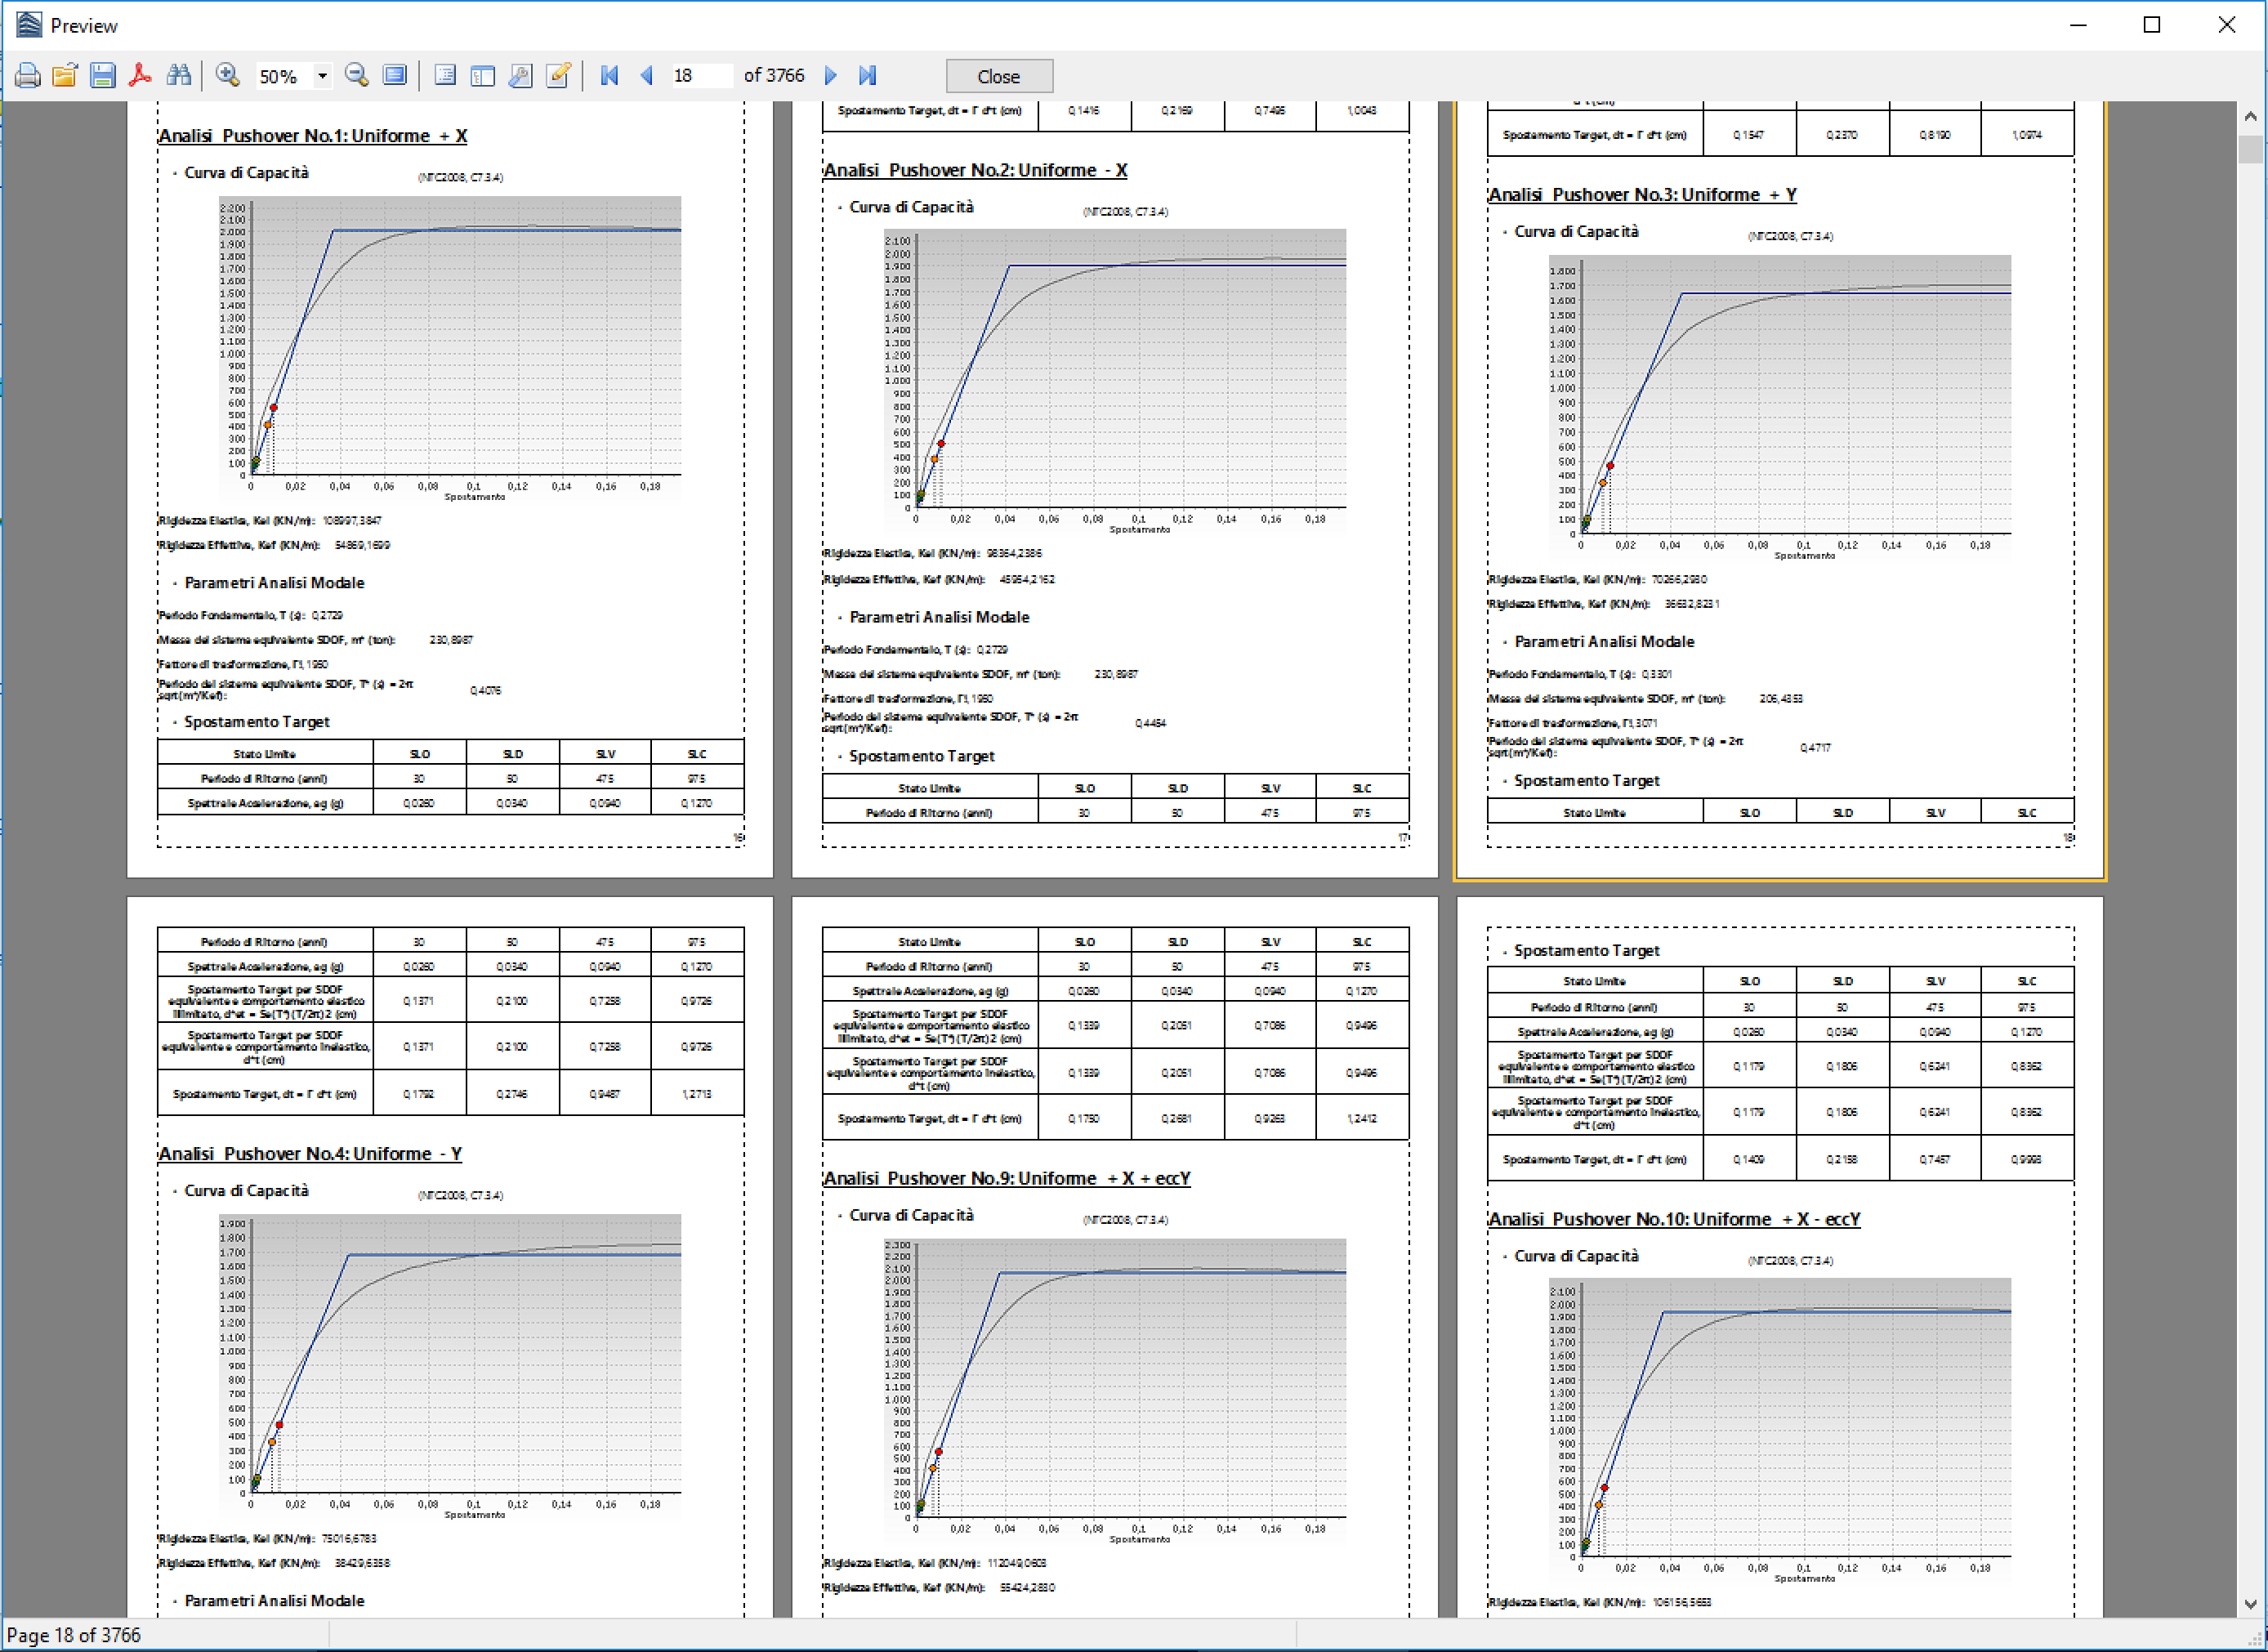Export the report to PDF
This screenshot has width=2268, height=1652.
[140, 76]
